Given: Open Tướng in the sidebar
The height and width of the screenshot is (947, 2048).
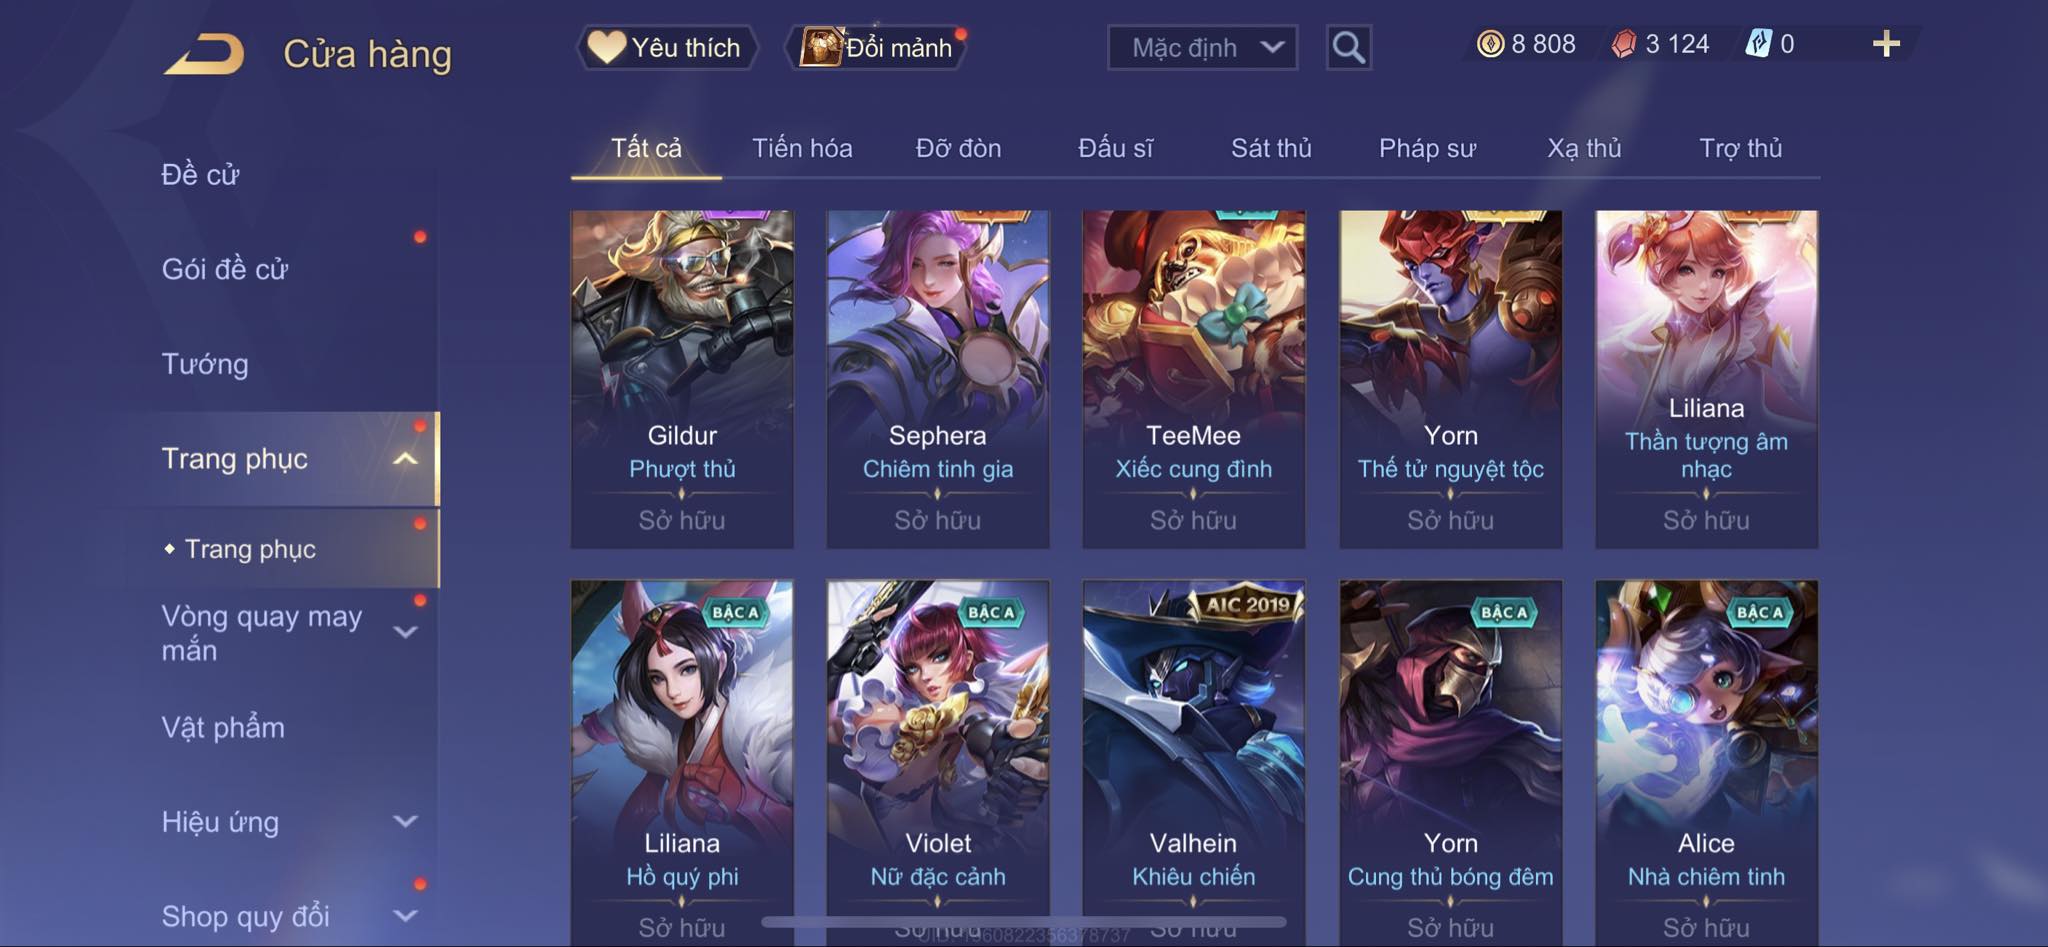Looking at the screenshot, I should pos(205,364).
